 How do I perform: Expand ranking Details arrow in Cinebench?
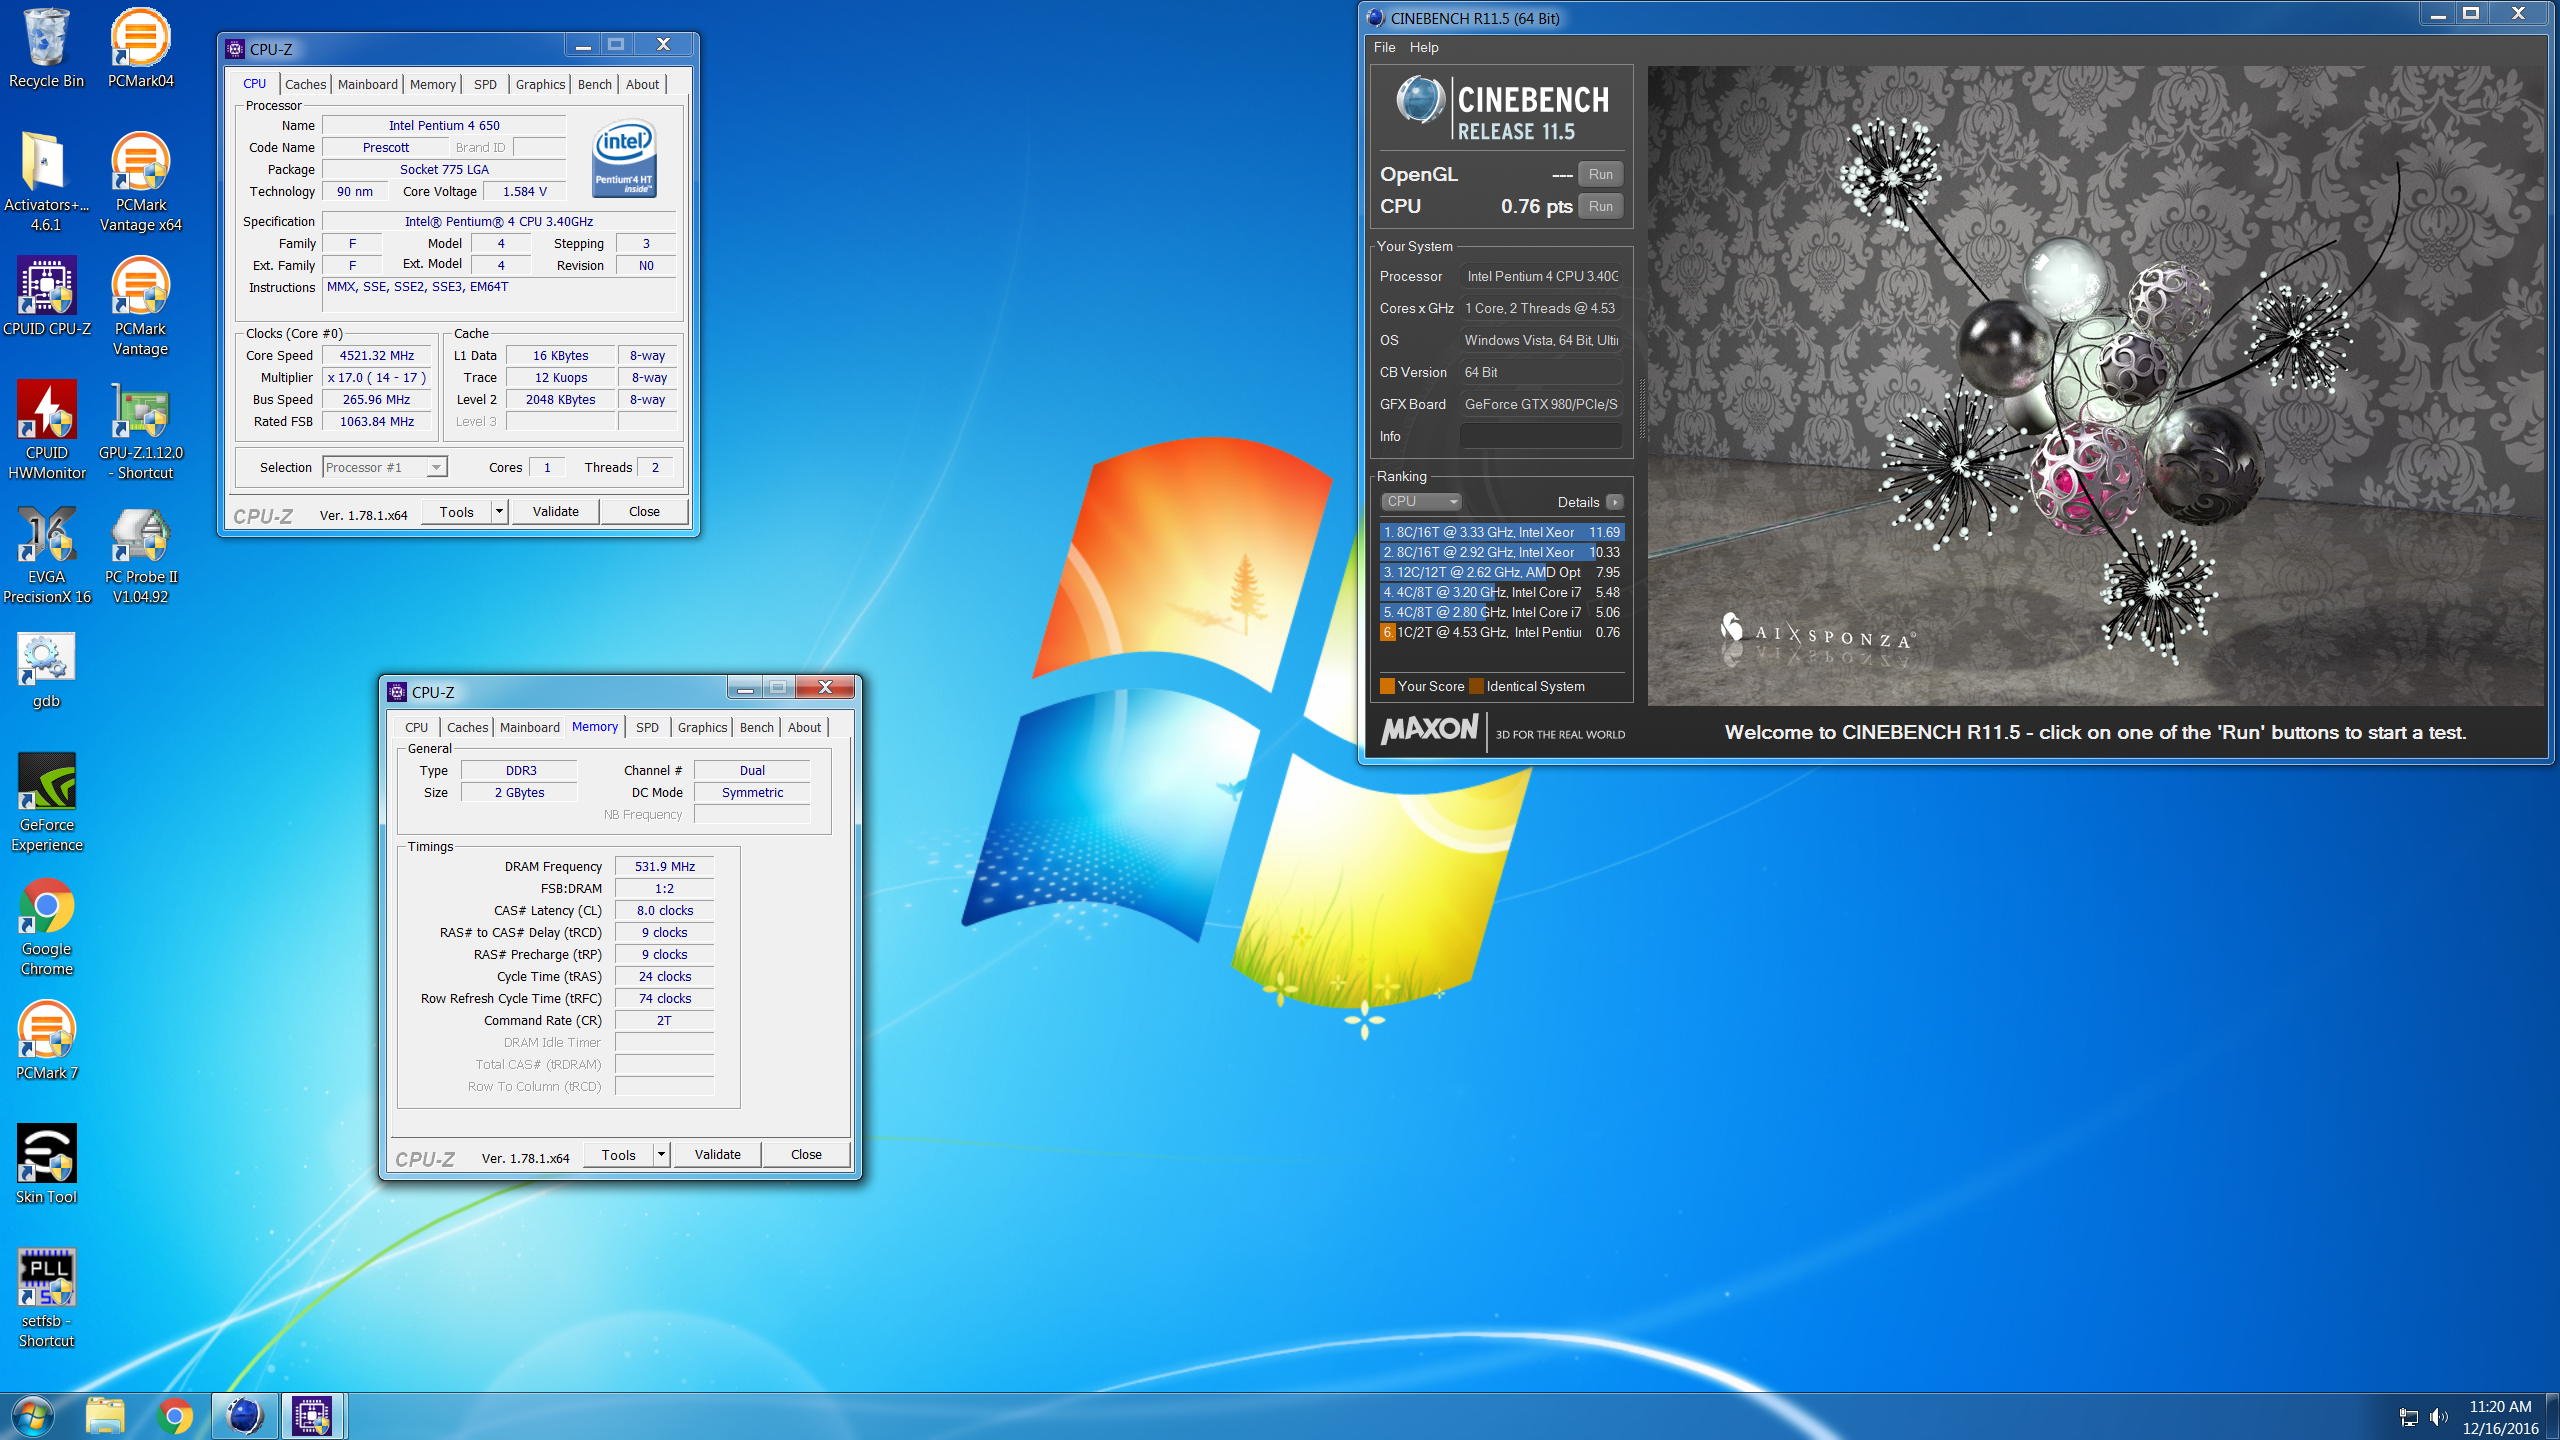click(1615, 502)
